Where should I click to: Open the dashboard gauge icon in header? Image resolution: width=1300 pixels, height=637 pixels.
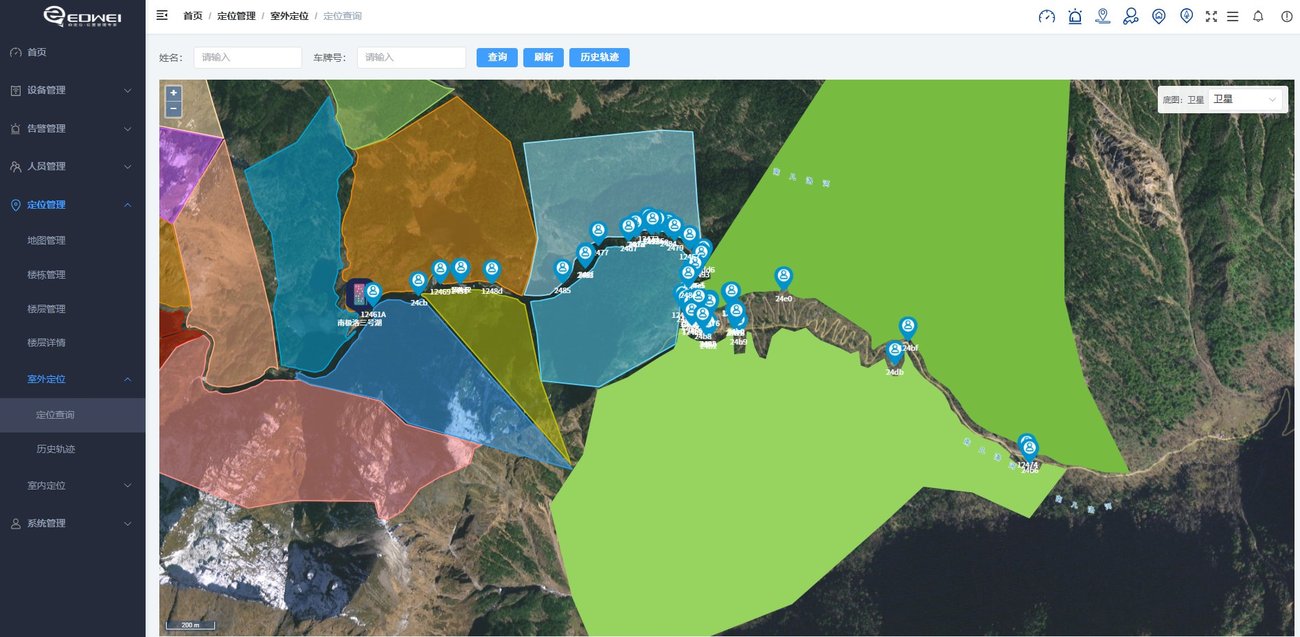(x=1047, y=16)
